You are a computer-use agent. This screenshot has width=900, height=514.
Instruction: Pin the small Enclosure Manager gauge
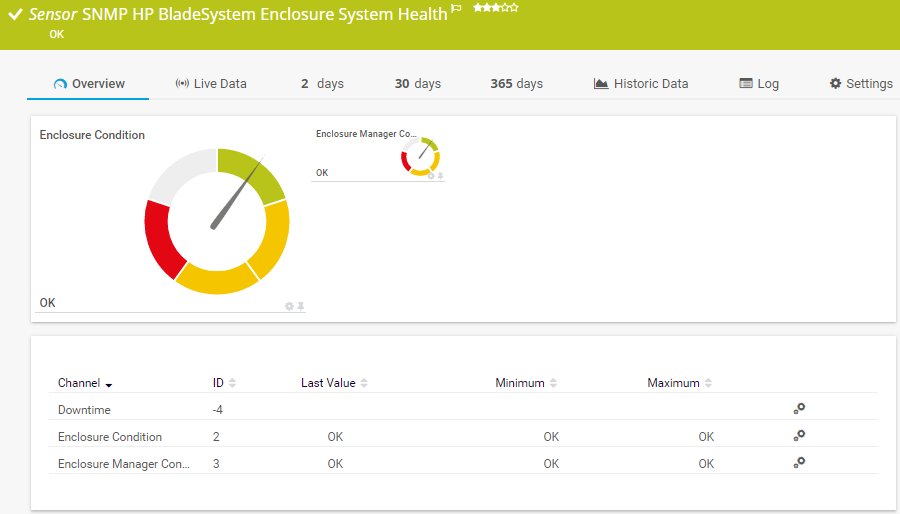coord(440,176)
